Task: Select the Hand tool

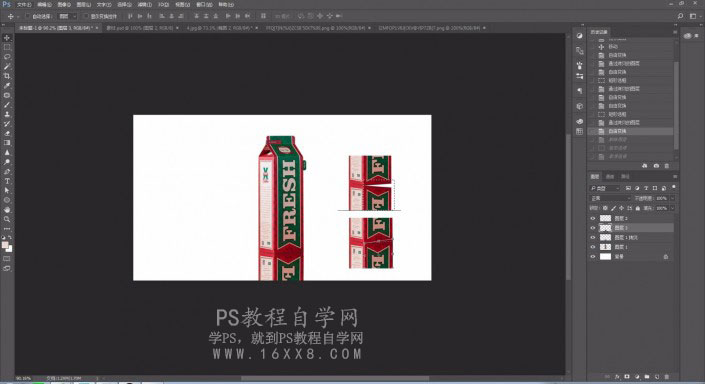Action: tap(7, 210)
